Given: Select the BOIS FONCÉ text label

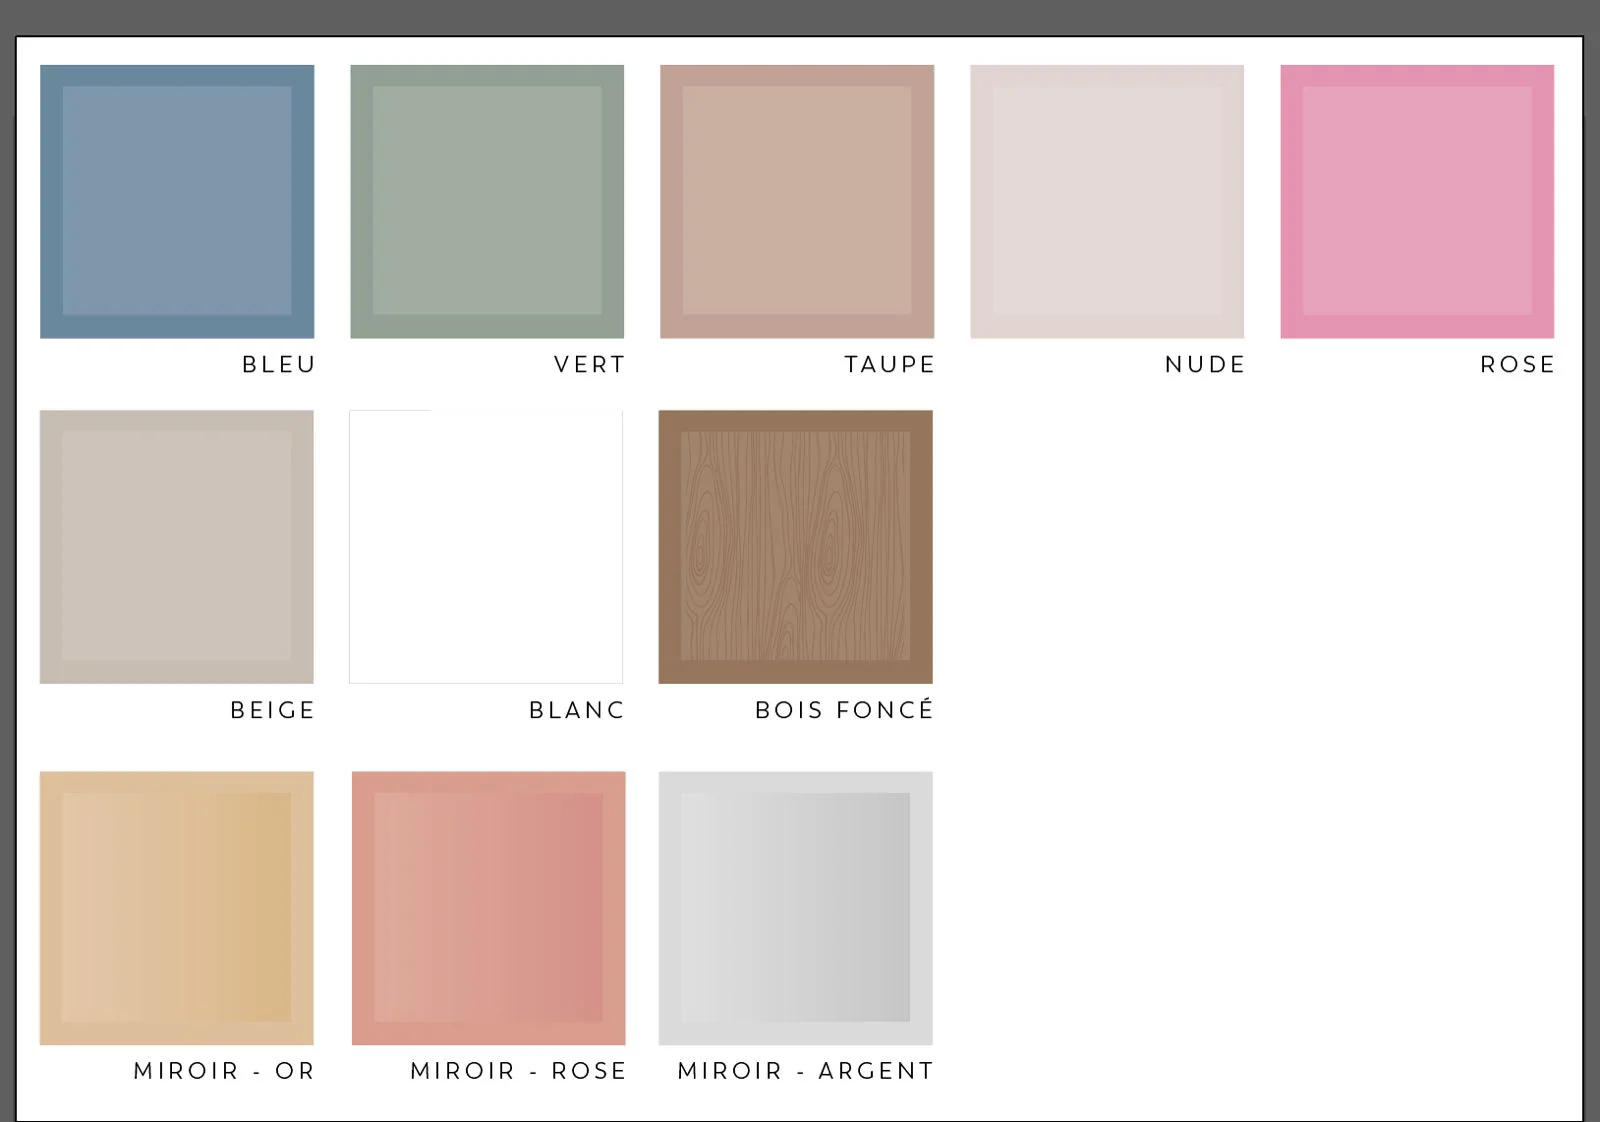Looking at the screenshot, I should point(845,710).
